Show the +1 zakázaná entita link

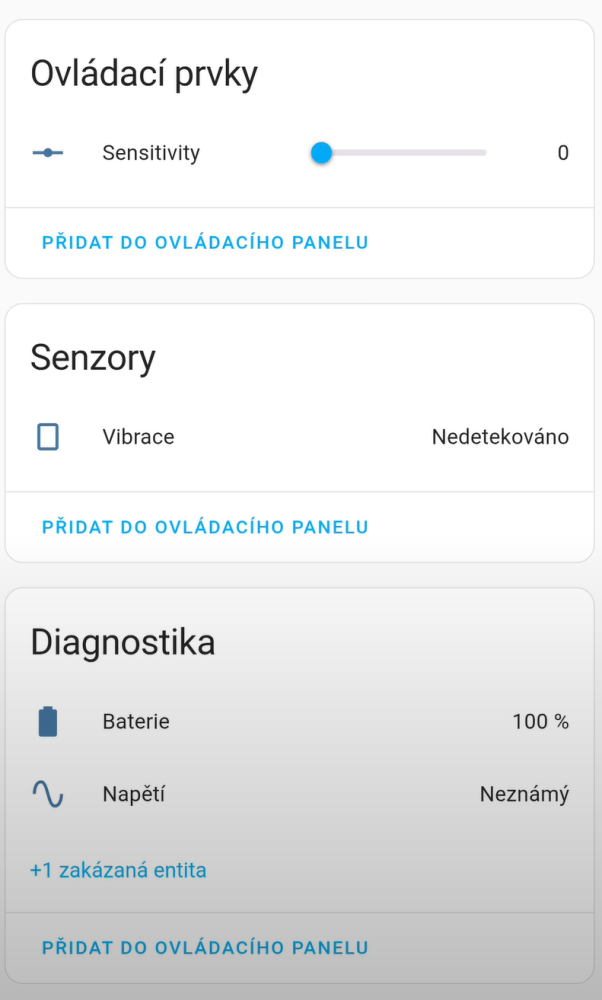tap(118, 870)
